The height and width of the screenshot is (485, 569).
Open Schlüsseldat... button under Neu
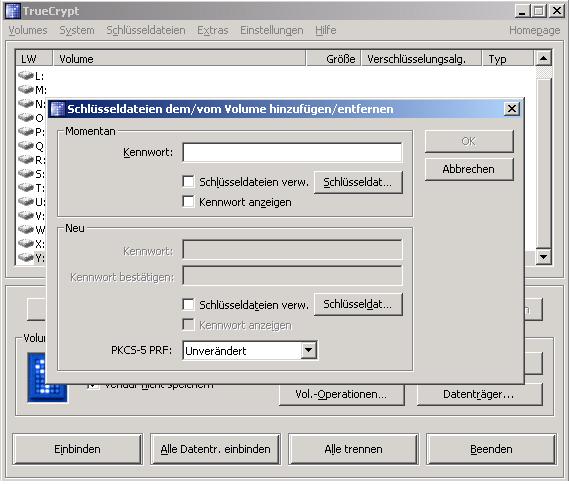(358, 304)
